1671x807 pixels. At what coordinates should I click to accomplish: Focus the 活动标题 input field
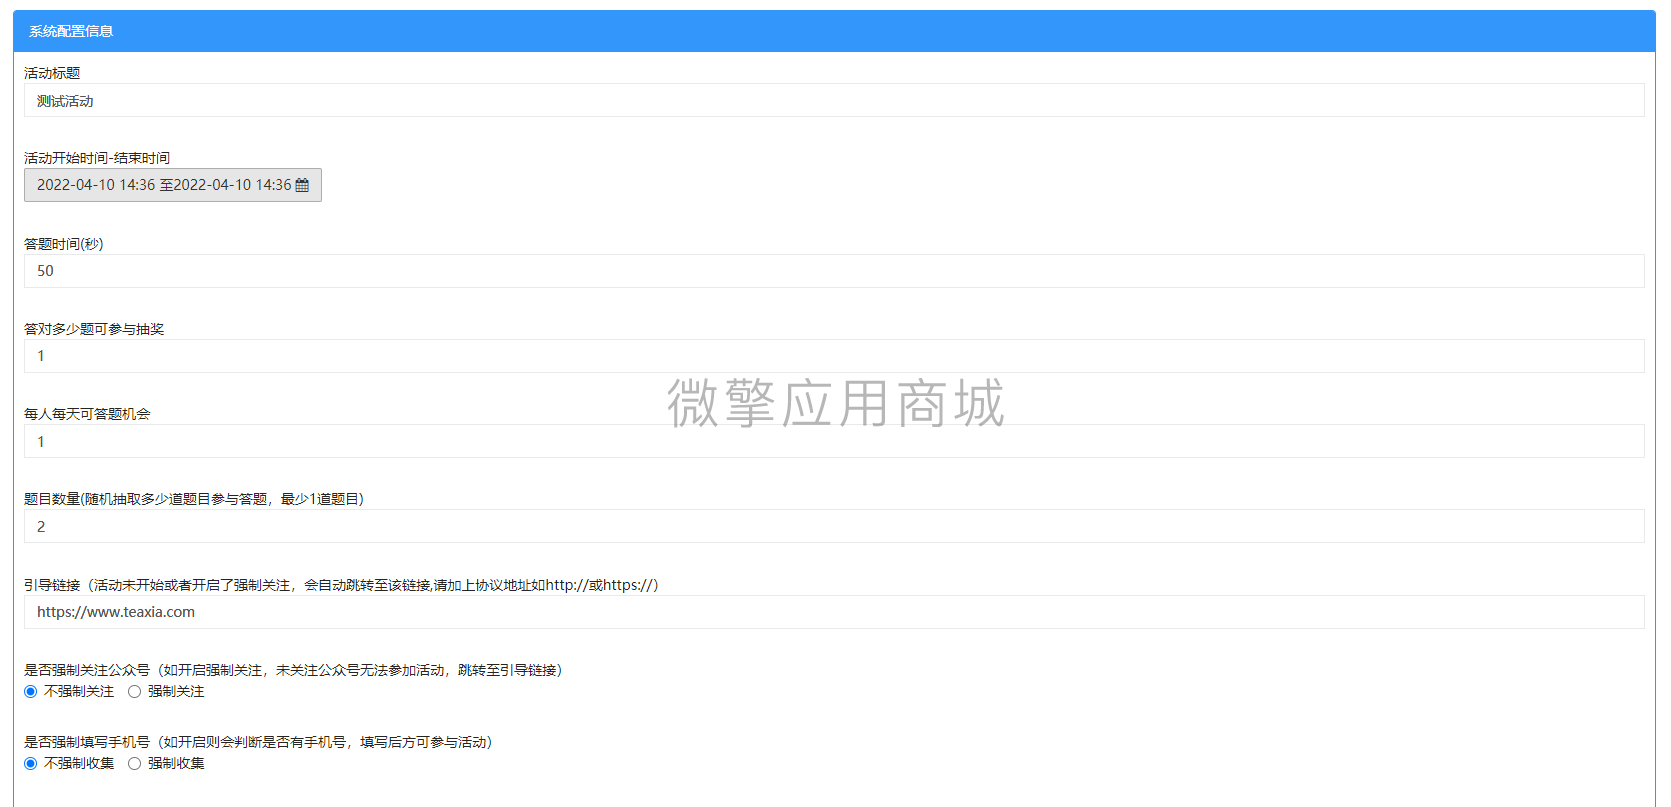(834, 100)
